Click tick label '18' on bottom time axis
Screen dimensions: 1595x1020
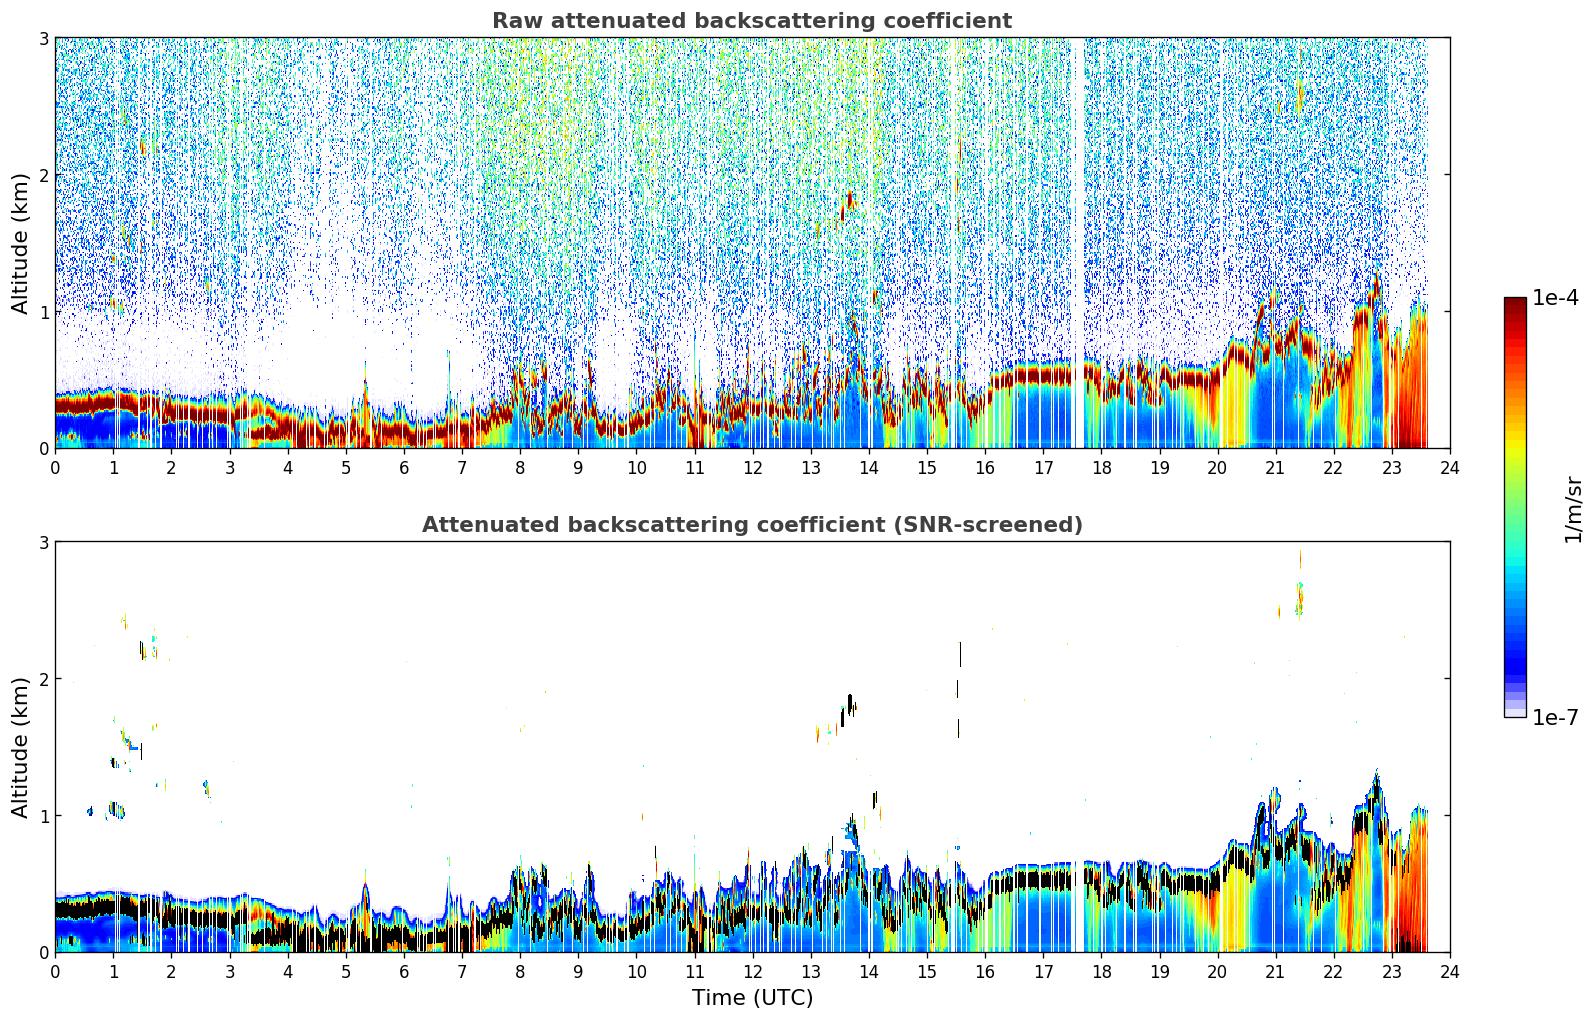[x=1101, y=971]
